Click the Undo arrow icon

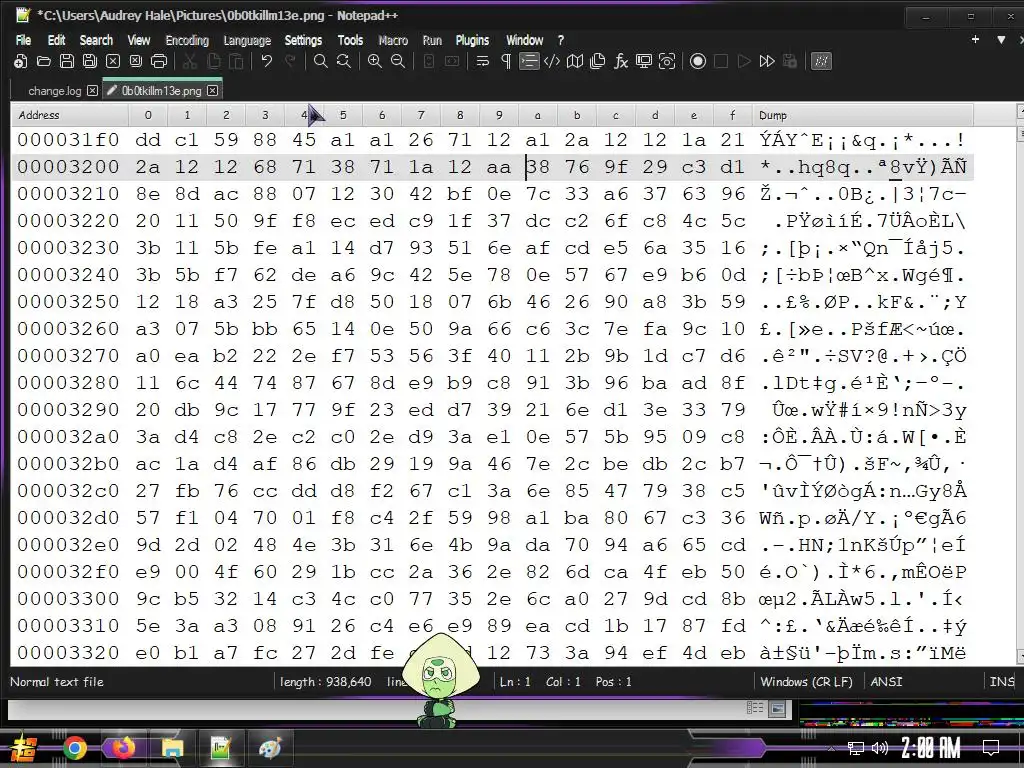266,61
